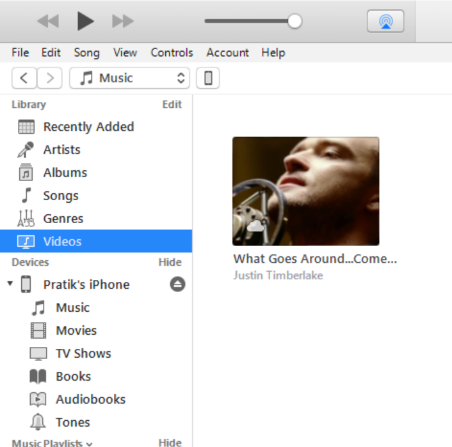The image size is (452, 447).
Task: Open TV Shows under Pratik's iPhone
Action: coord(84,354)
